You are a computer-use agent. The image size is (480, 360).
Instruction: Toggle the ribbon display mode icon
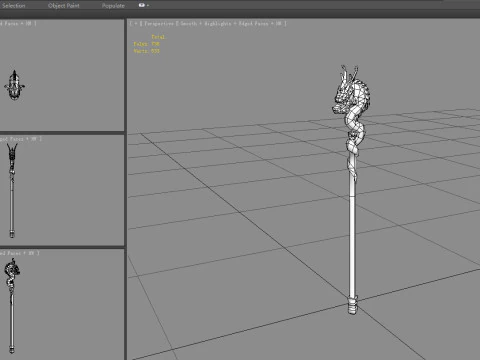142,5
